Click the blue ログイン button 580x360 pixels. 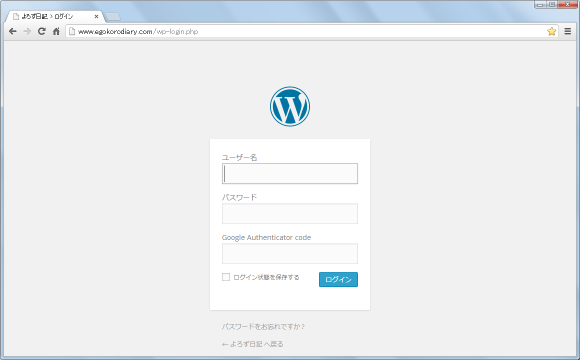[338, 279]
